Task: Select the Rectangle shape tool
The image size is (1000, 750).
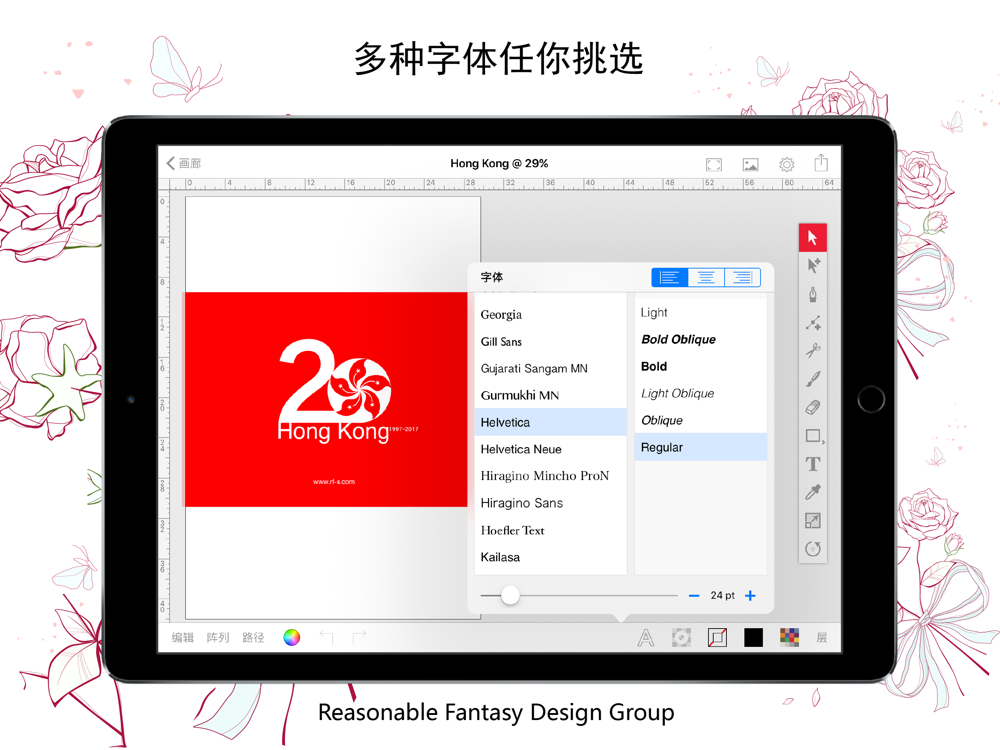Action: click(812, 436)
